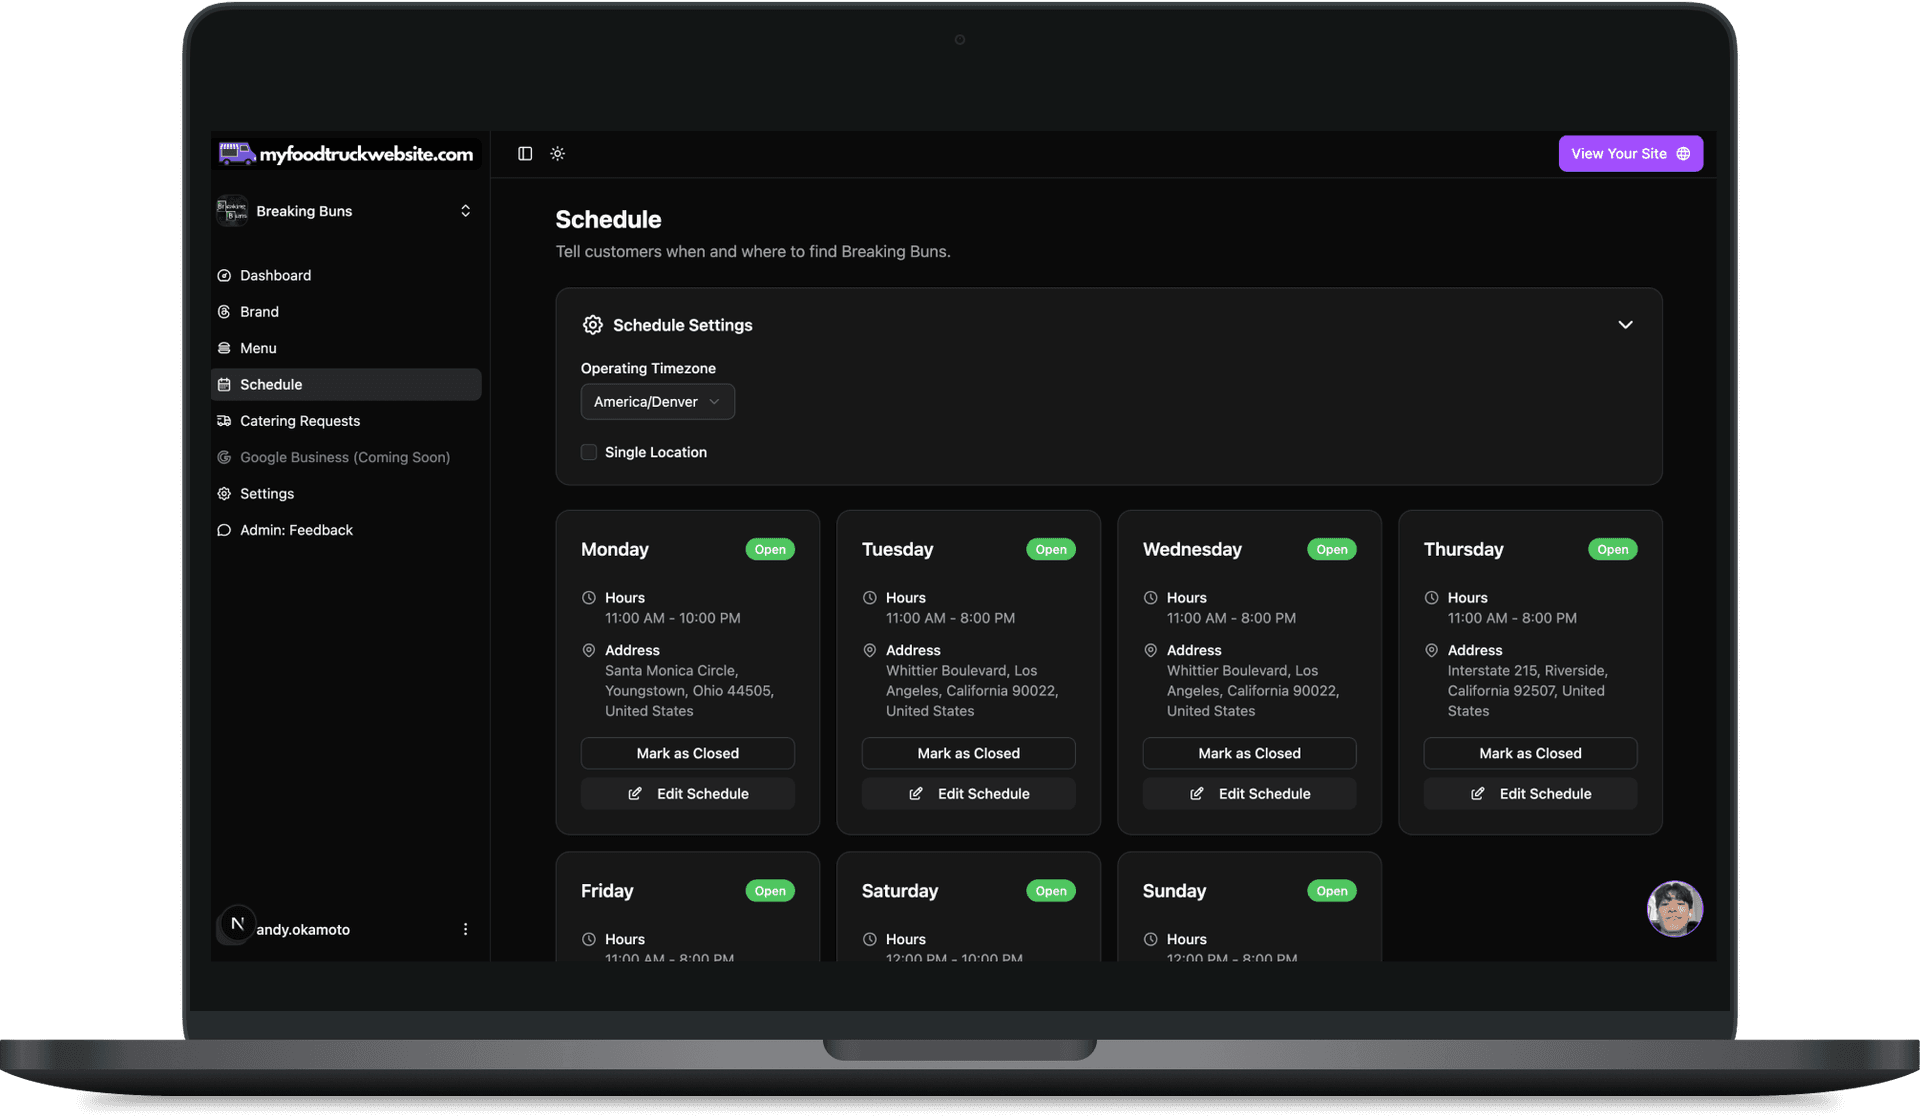Toggle the sidebar visibility icon

tap(524, 153)
